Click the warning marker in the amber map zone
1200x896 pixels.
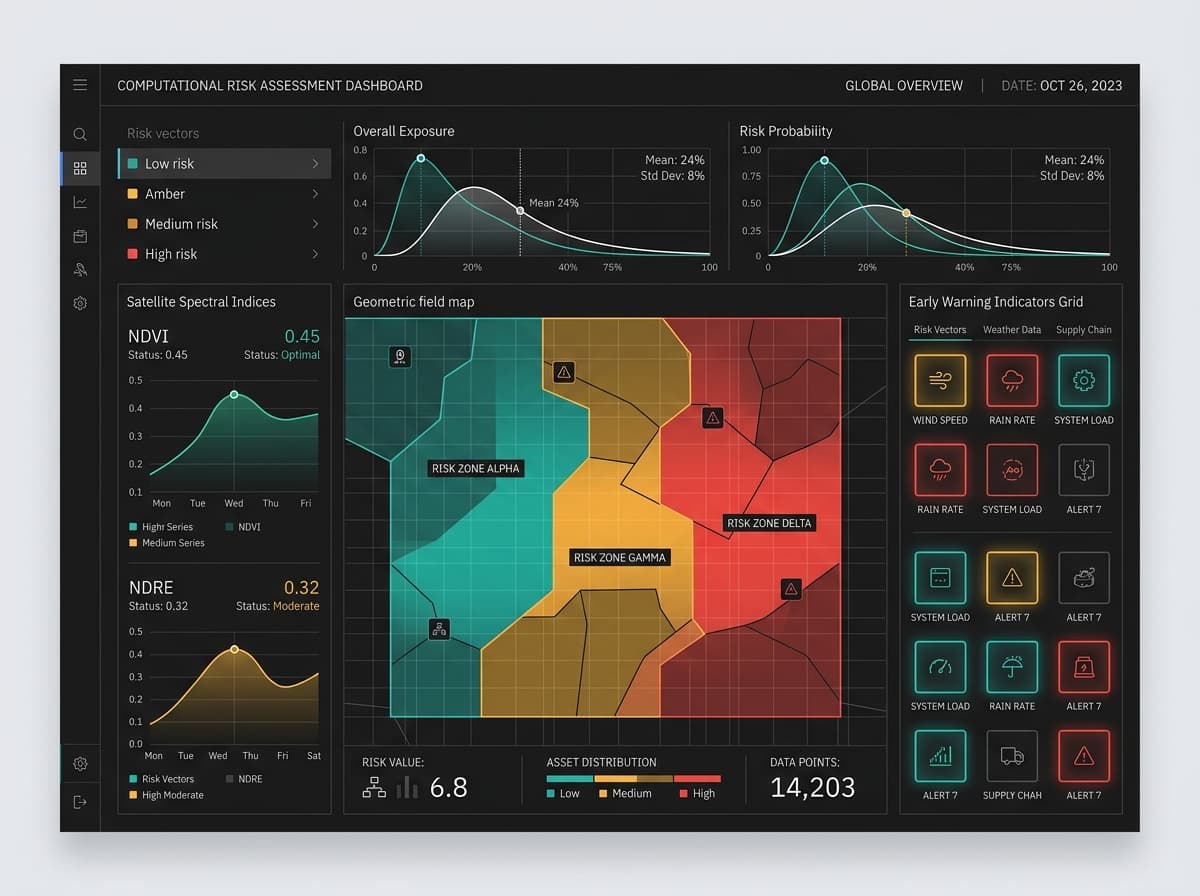click(564, 372)
